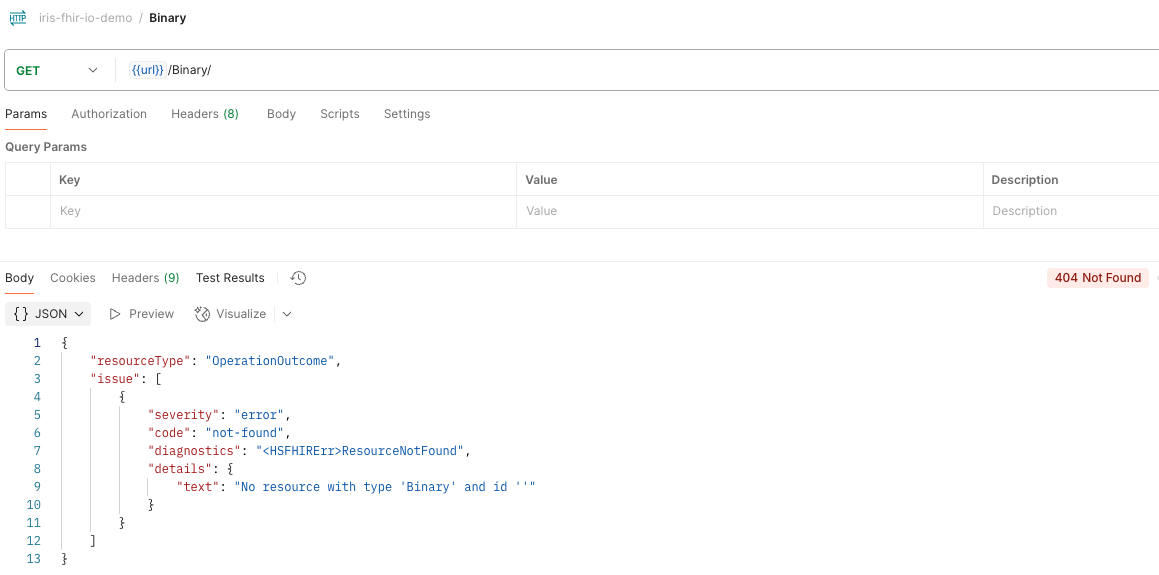The width and height of the screenshot is (1159, 575).
Task: Click the HTTP request icon in breadcrumb
Action: point(18,18)
